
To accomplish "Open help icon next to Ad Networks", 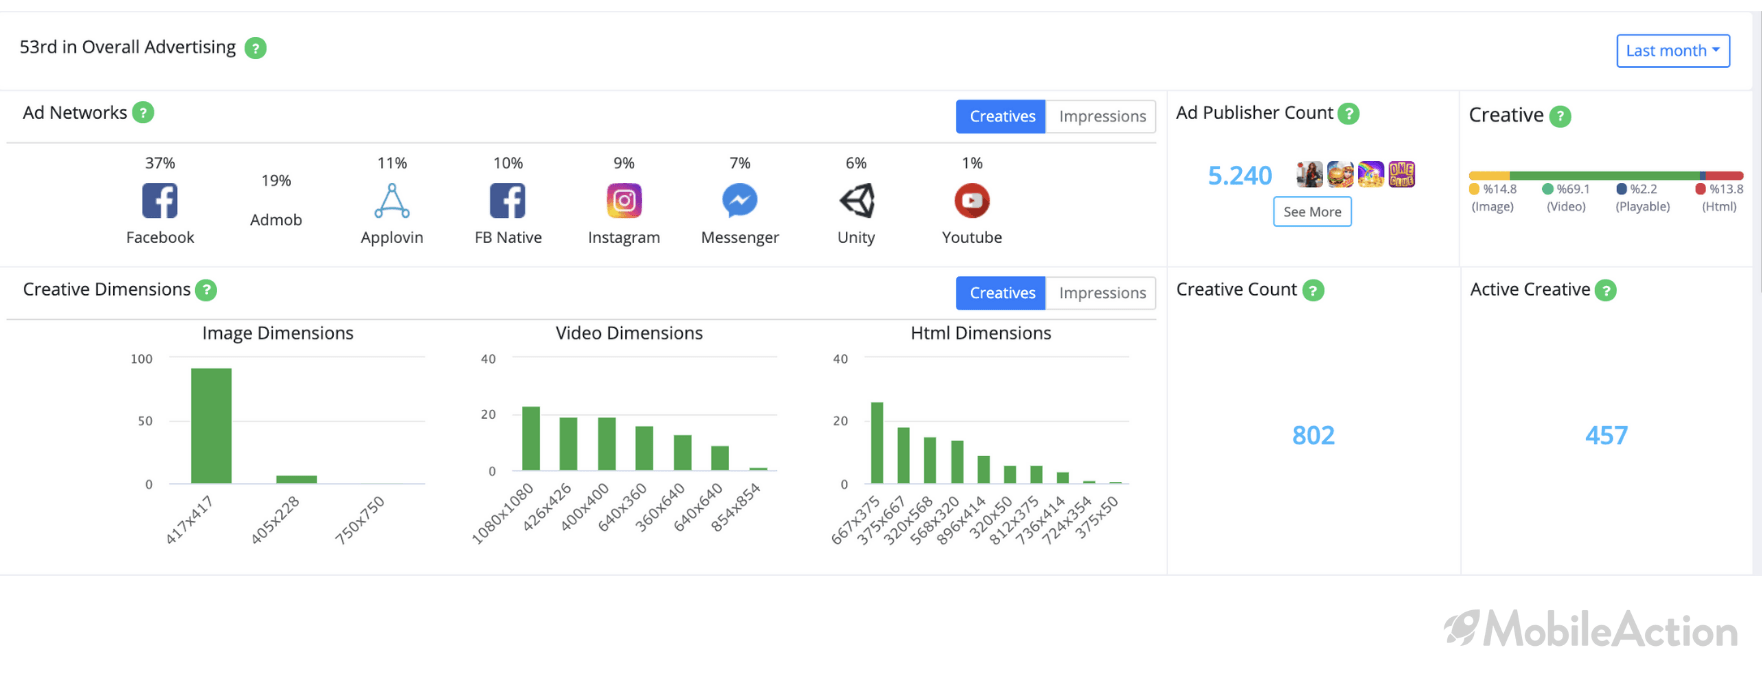I will [143, 113].
